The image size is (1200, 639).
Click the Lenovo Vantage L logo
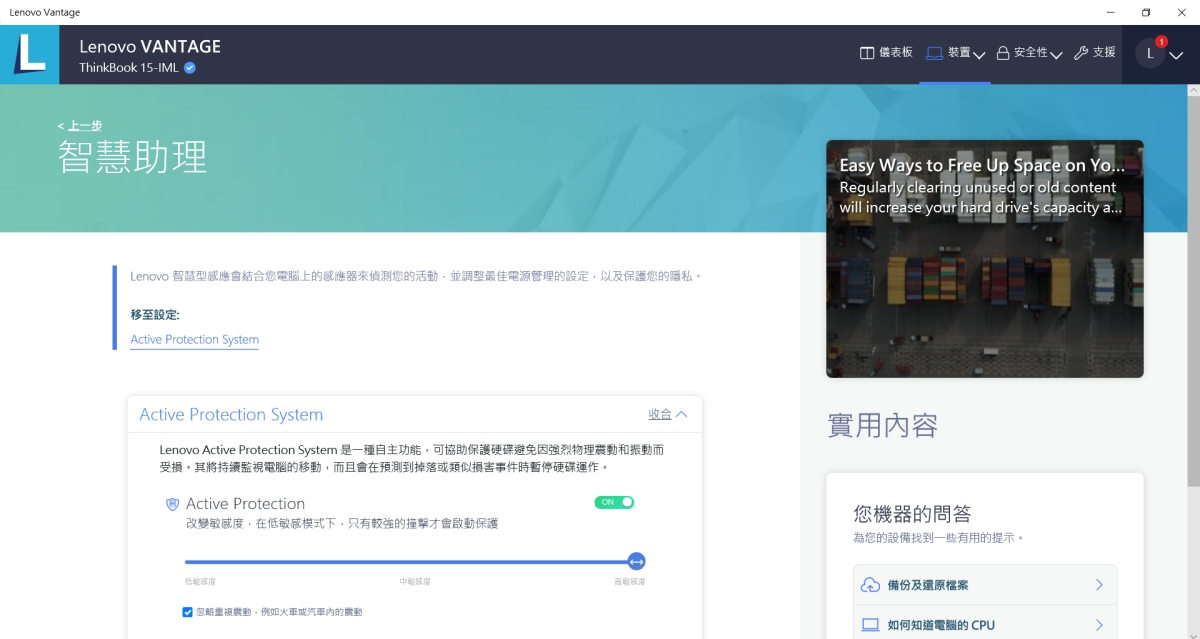pos(30,54)
